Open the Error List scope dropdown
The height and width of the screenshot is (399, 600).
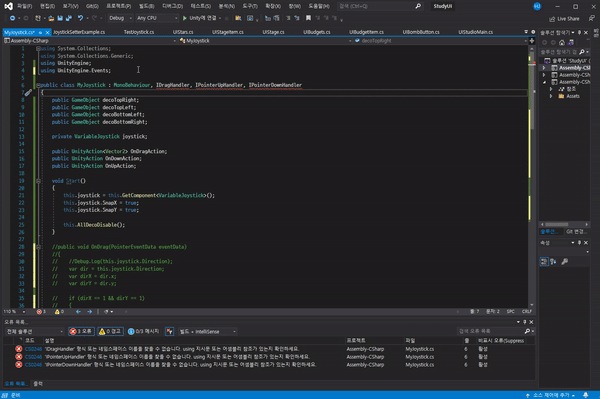tap(34, 331)
